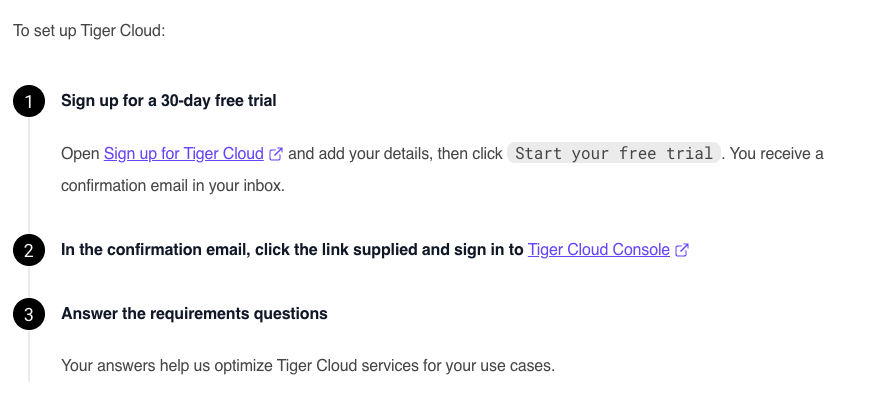Click external-link icon beside Sign up for Tiger Cloud
Viewport: 871px width, 402px height.
[x=276, y=154]
